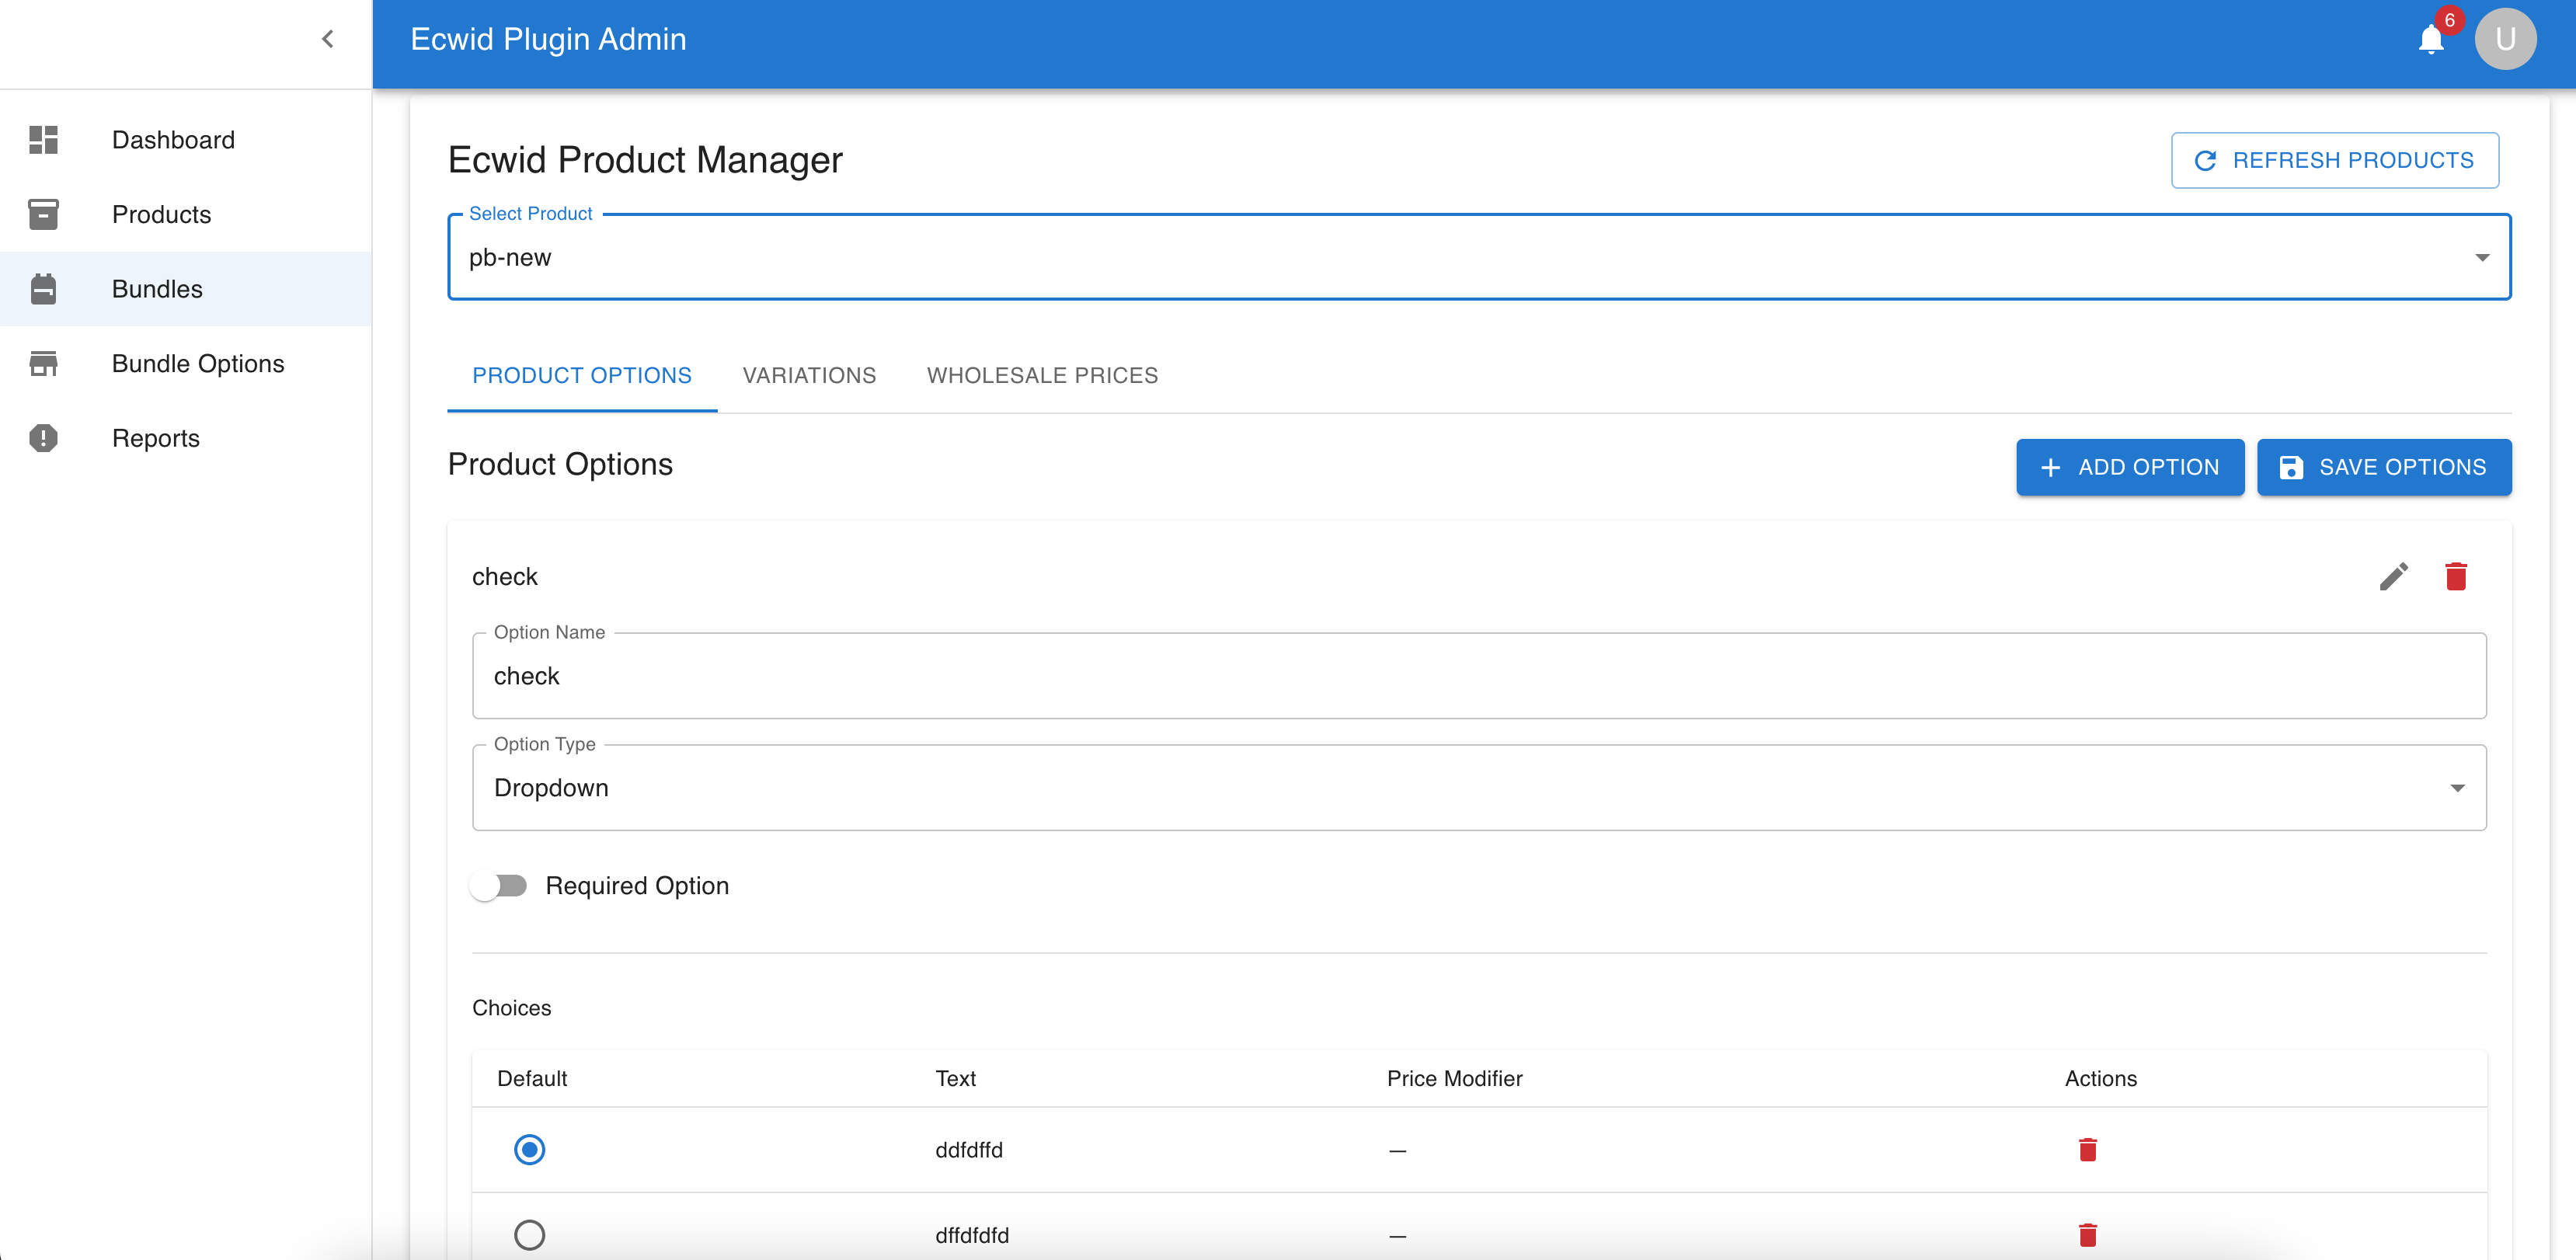Click the Dashboard grid icon in sidebar
The width and height of the screenshot is (2576, 1260).
pos(43,140)
